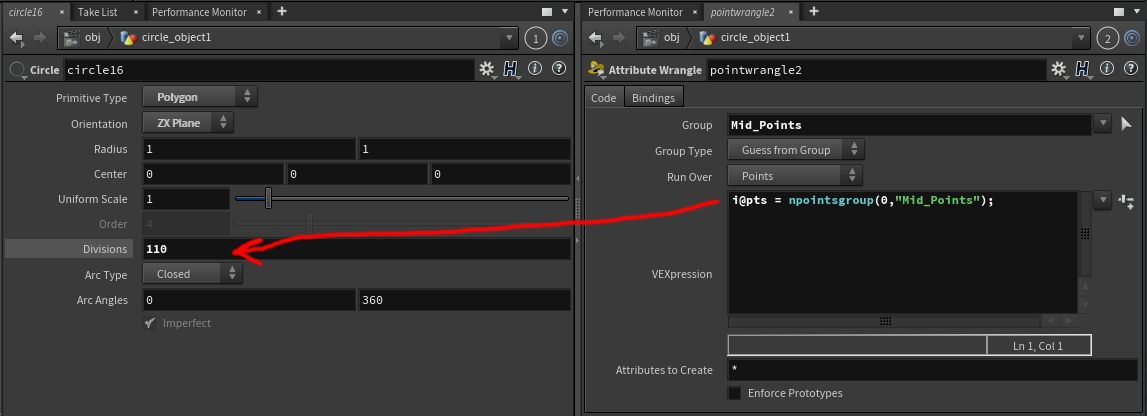Click the H preset icon for circle16
The image size is (1147, 416).
[x=511, y=69]
